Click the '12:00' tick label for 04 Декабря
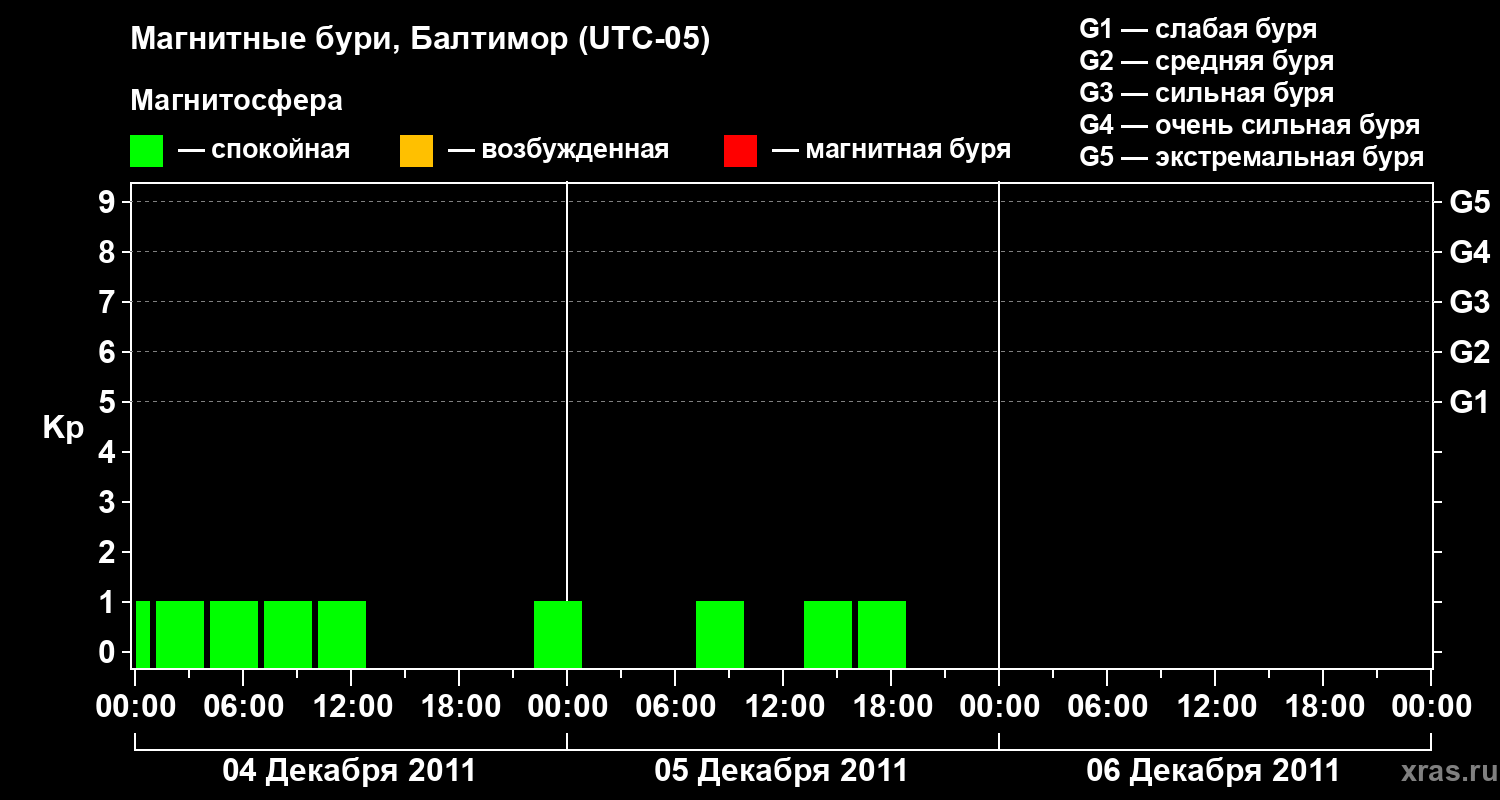The width and height of the screenshot is (1500, 800). point(351,707)
